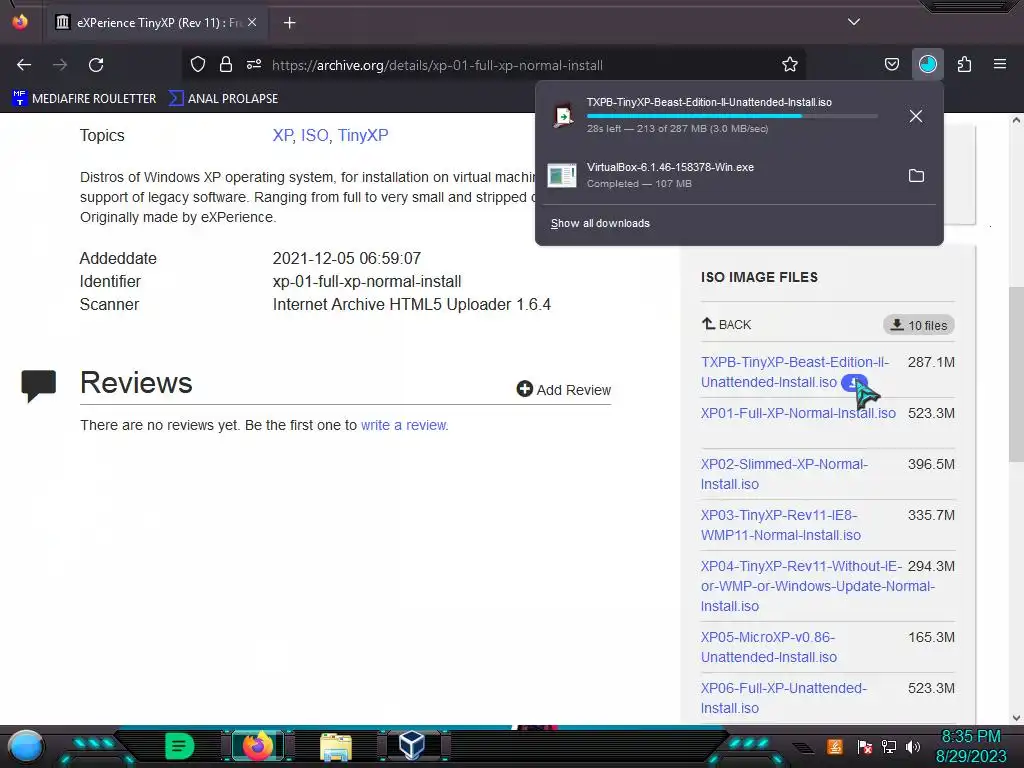Viewport: 1024px width, 768px height.
Task: Show site security padlock info
Action: point(226,65)
